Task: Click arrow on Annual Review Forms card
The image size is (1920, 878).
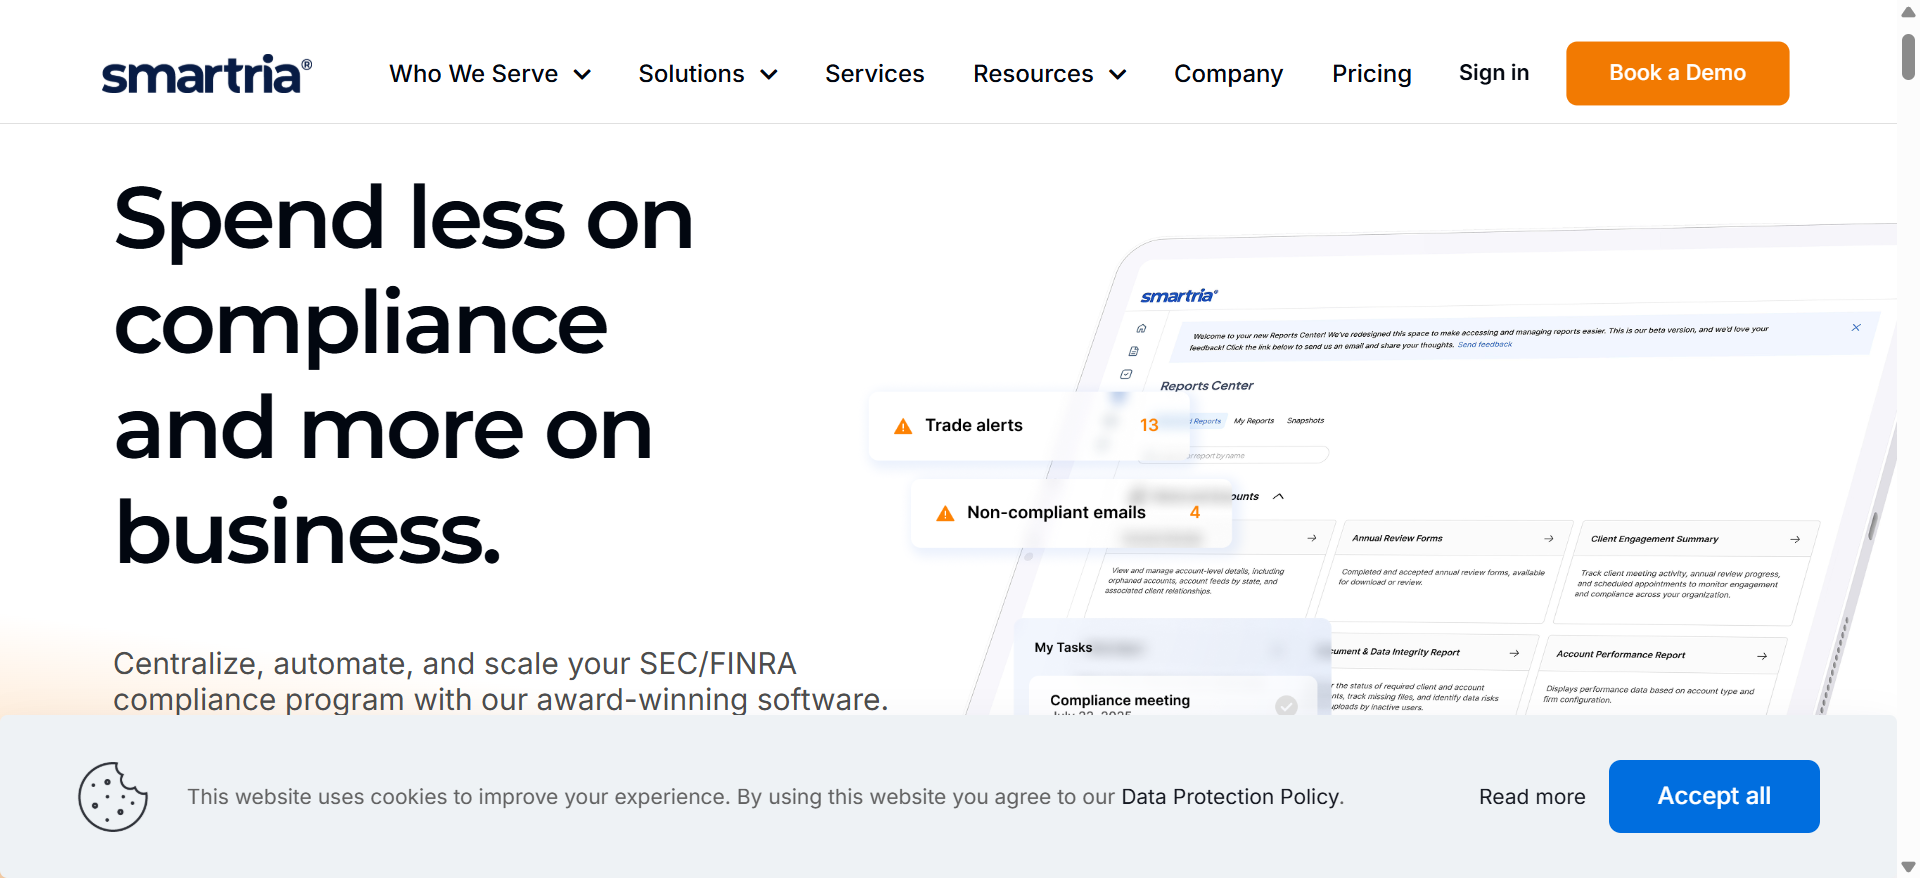Action: click(x=1549, y=539)
